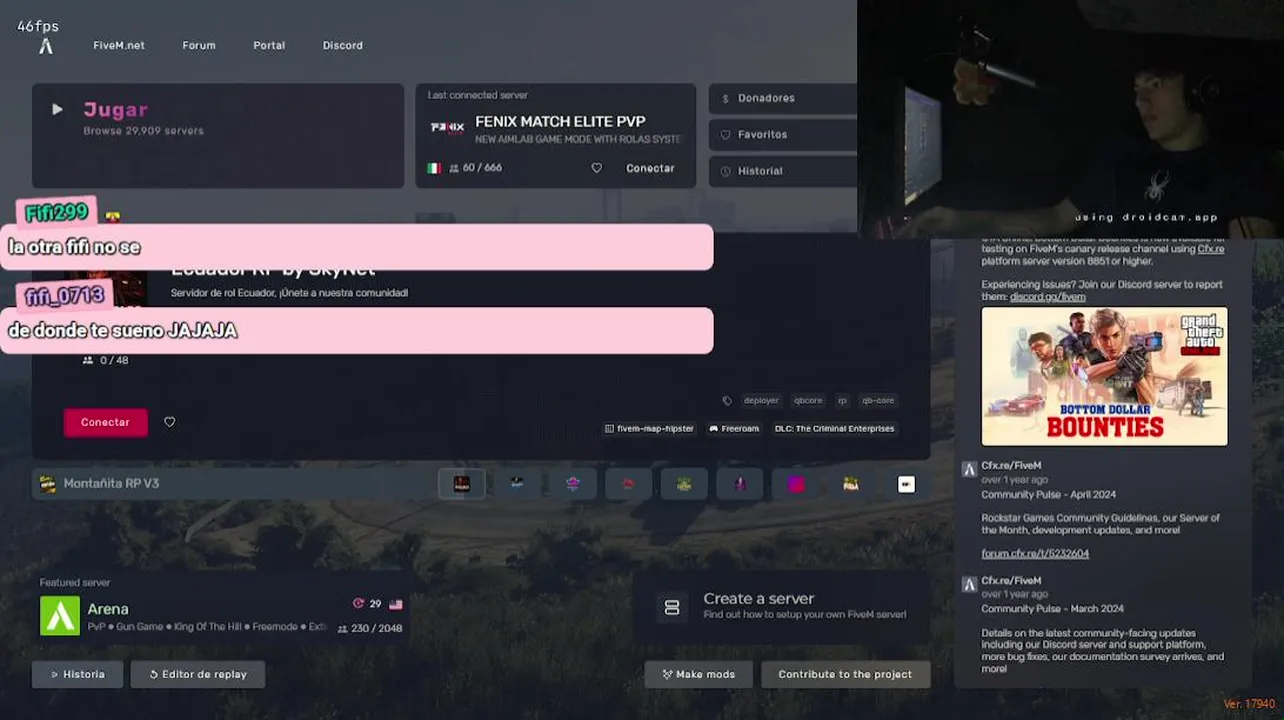Image resolution: width=1284 pixels, height=720 pixels.
Task: Select the round purple emblem server icon
Action: tap(573, 484)
